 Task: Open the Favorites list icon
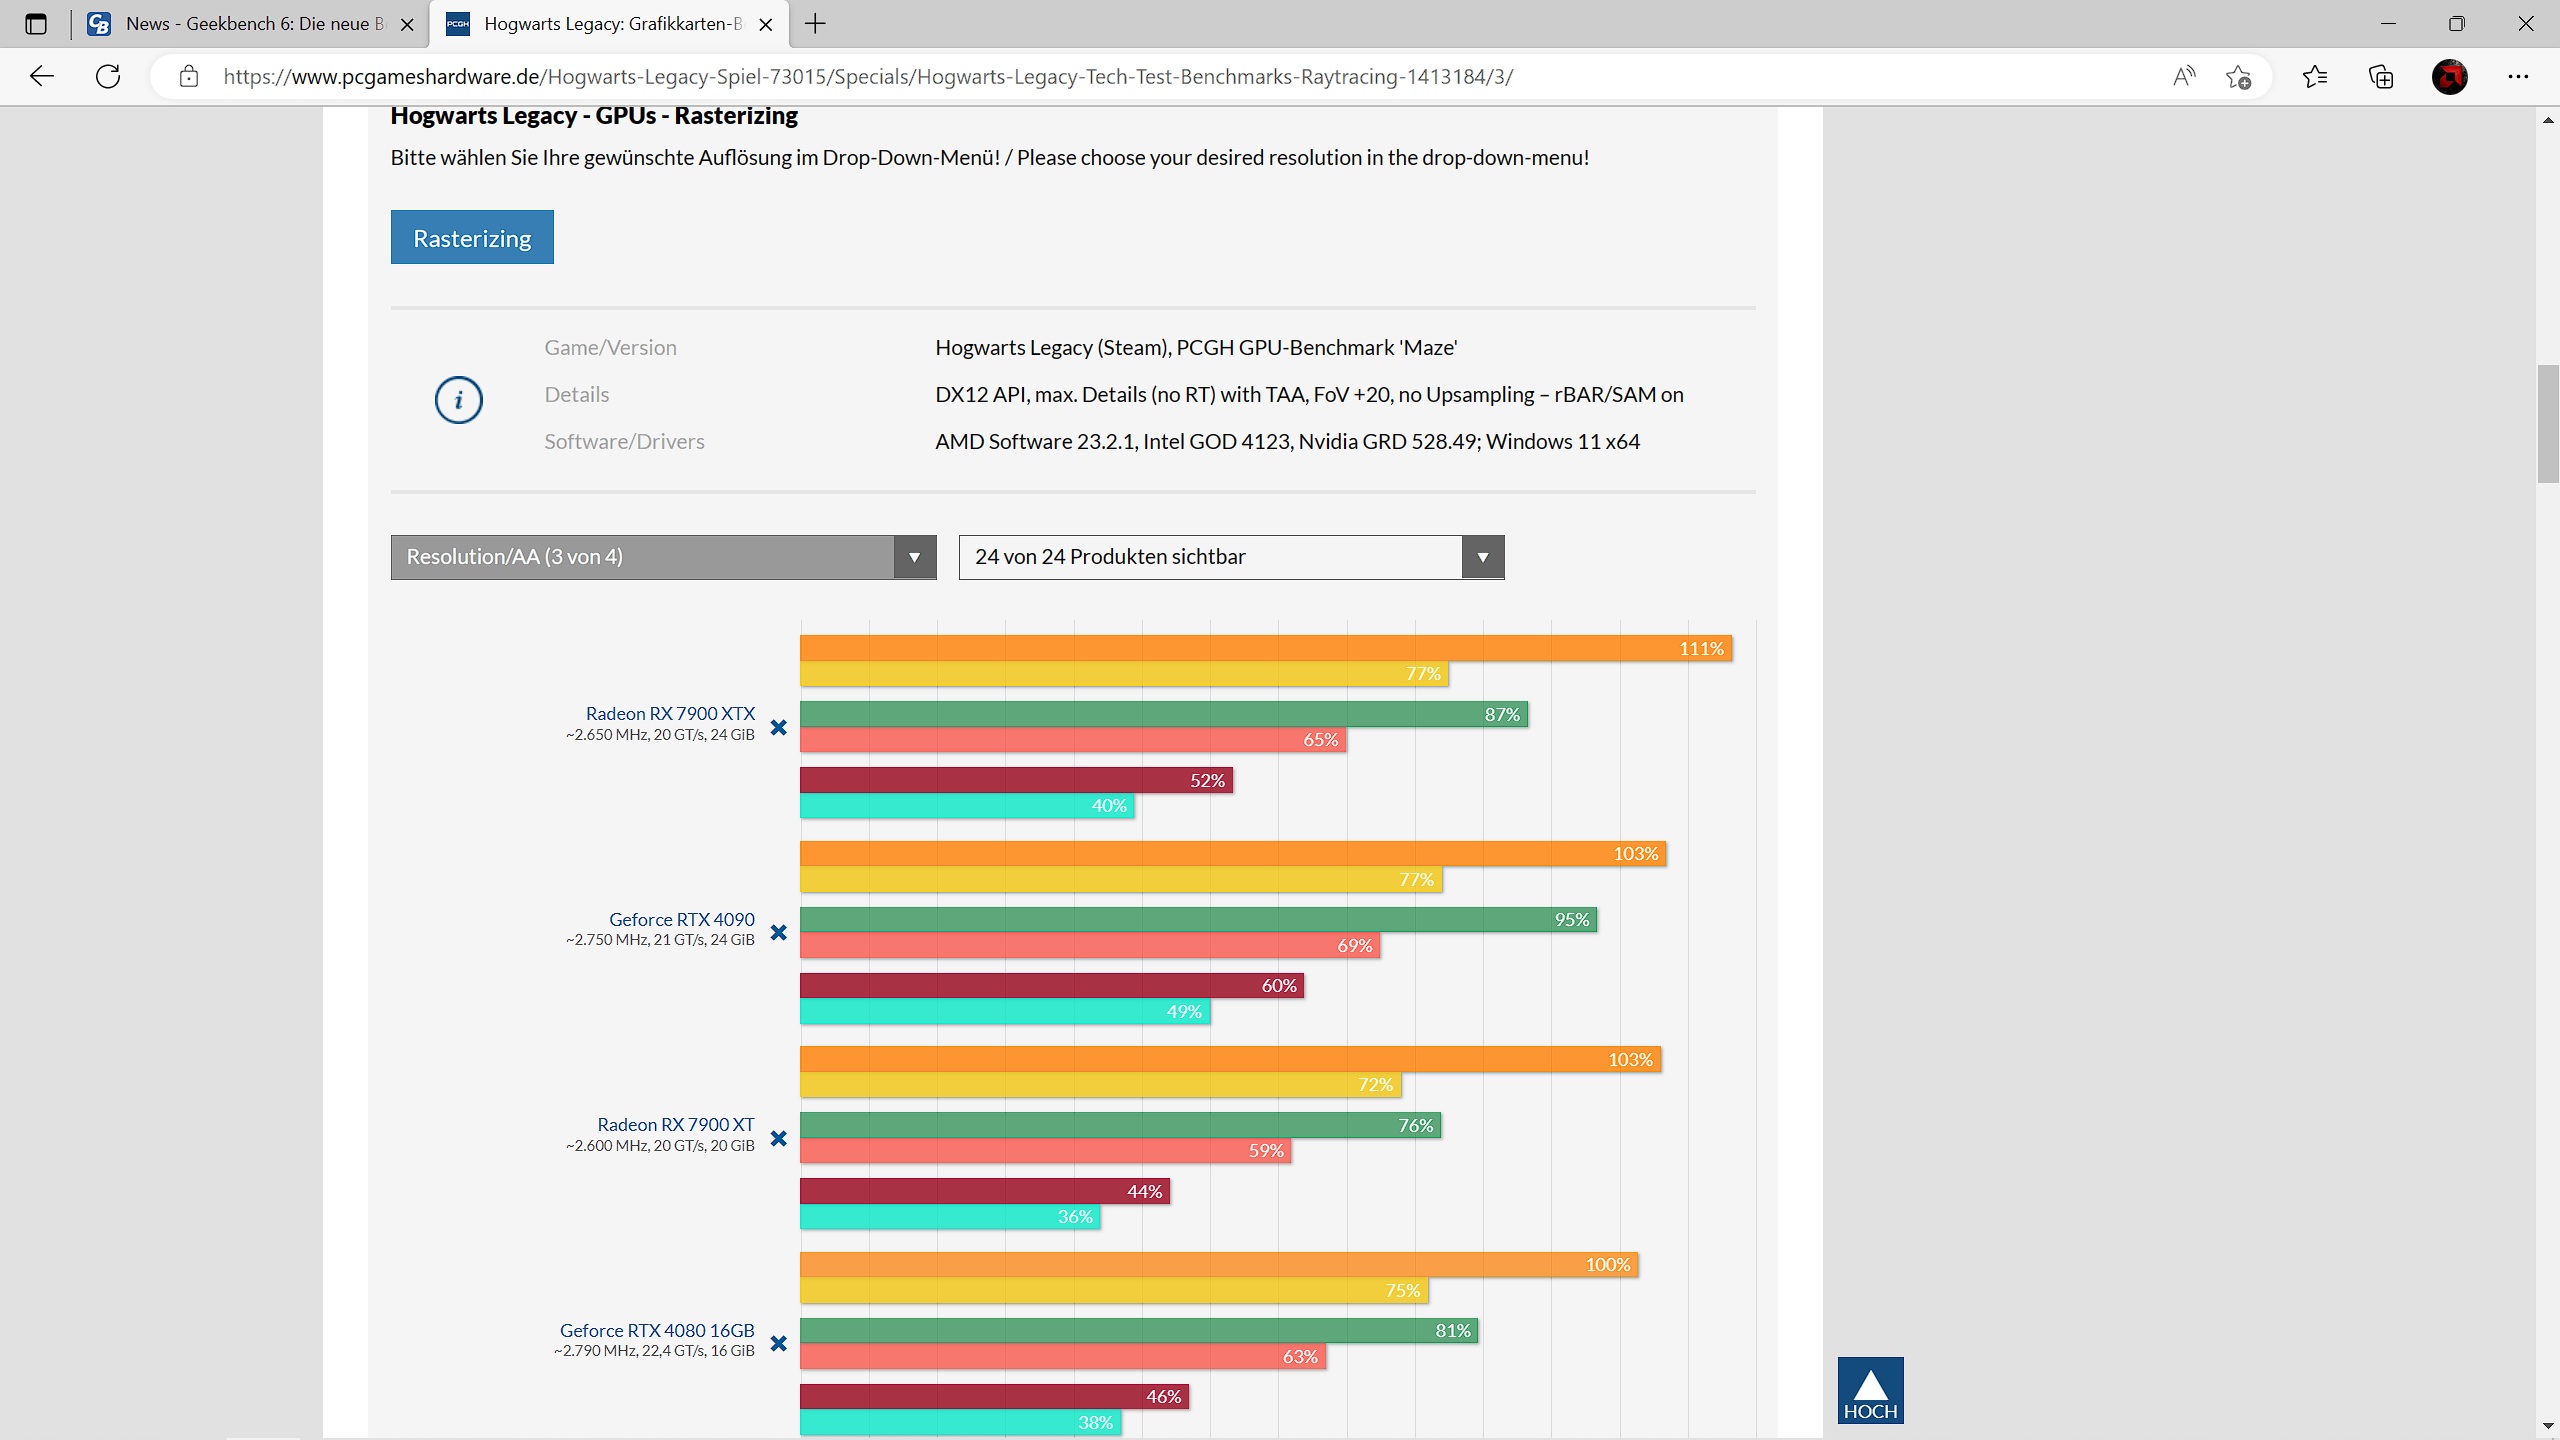[x=2314, y=77]
